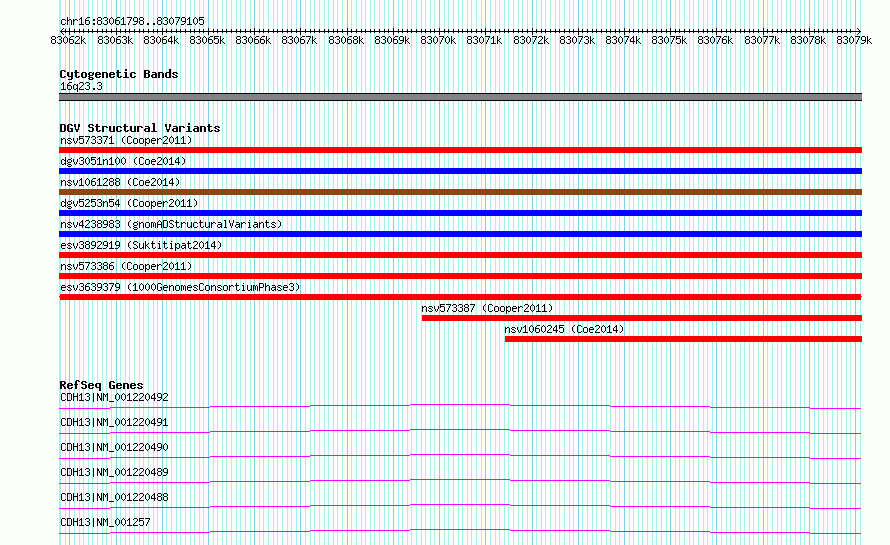
Task: Open transcript CDH13|NM_001220491 label
Action: click(114, 422)
